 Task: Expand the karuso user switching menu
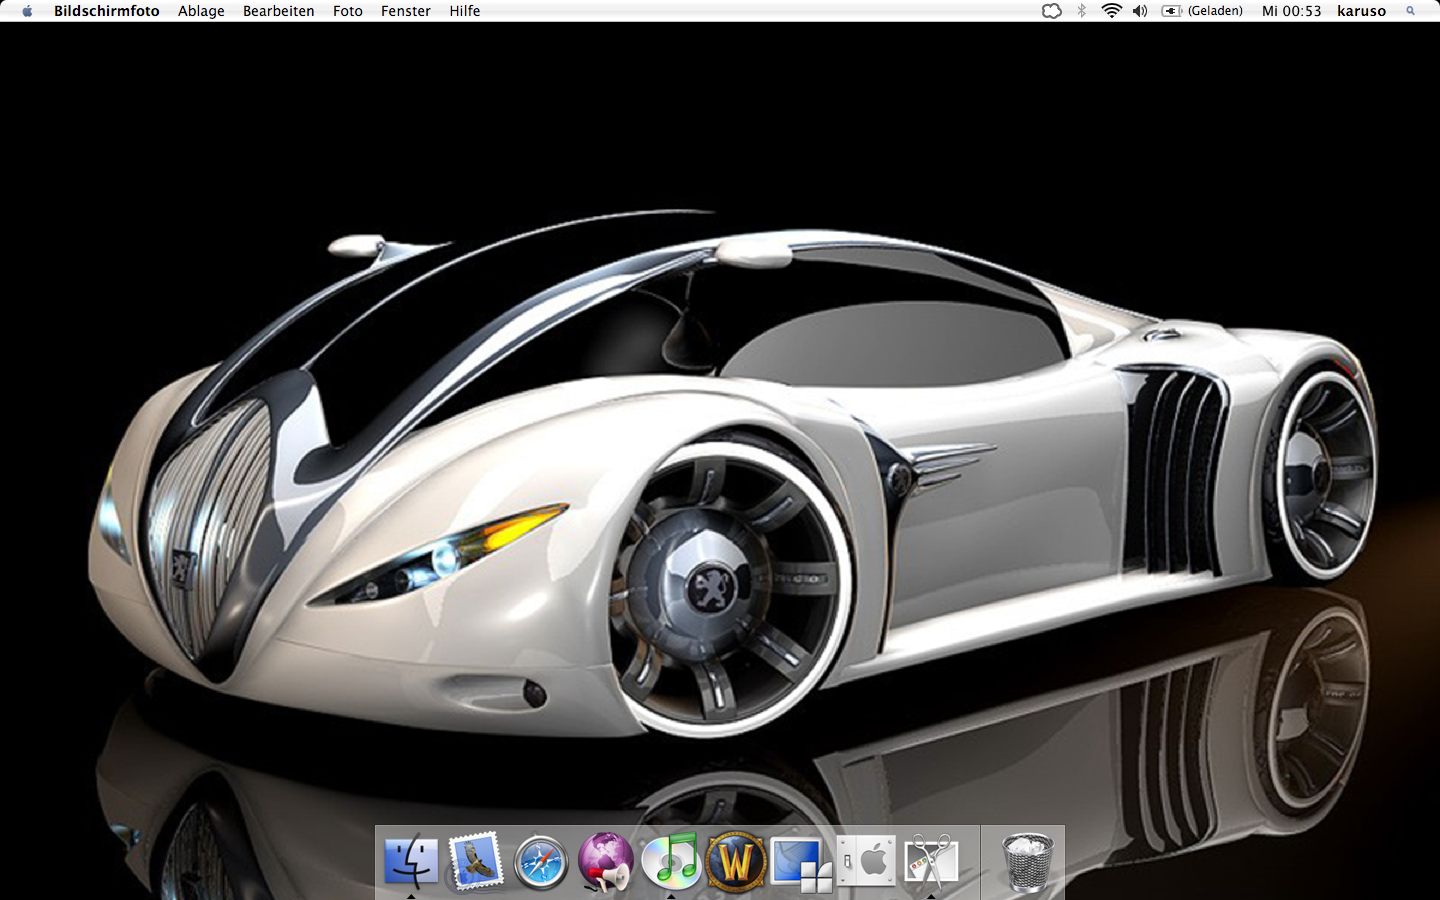pos(1361,11)
